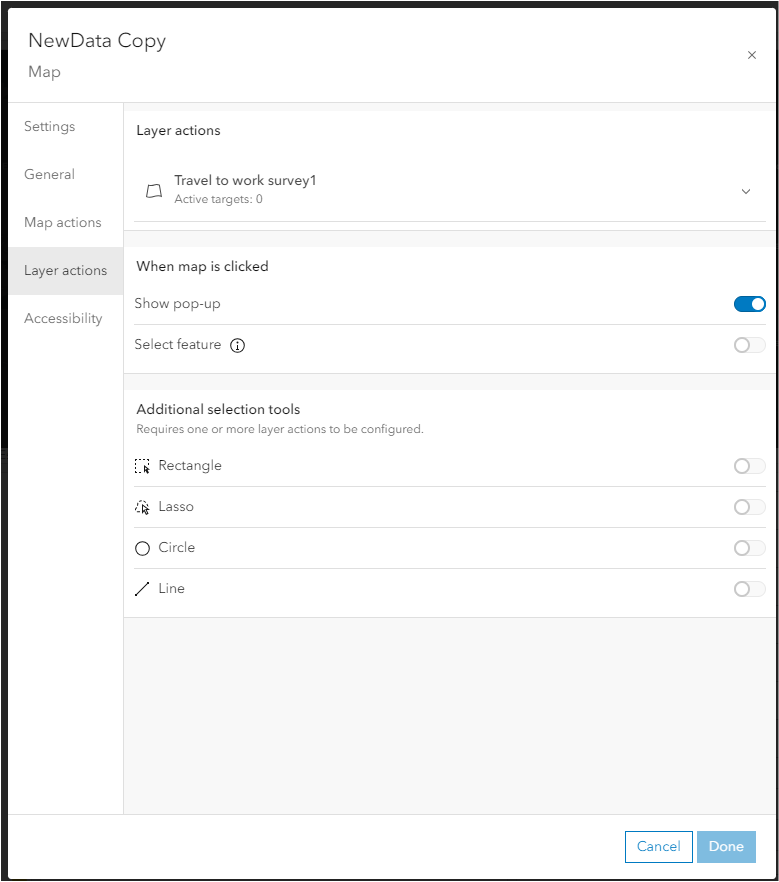The image size is (779, 882).
Task: Open the Accessibility section
Action: (x=63, y=318)
